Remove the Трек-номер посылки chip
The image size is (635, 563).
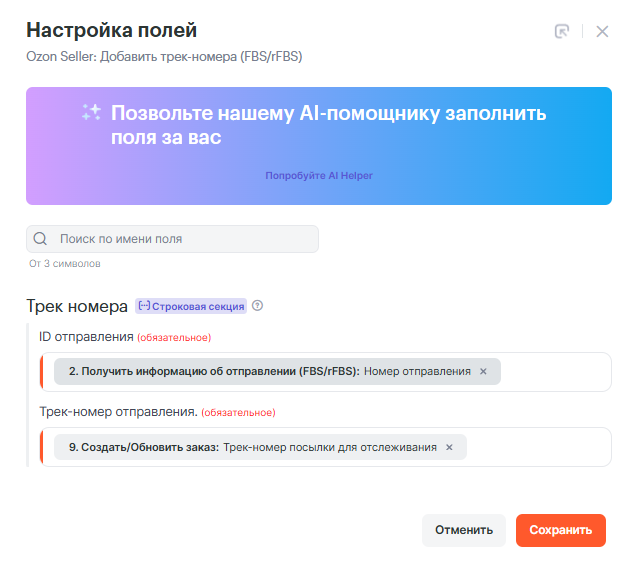click(449, 447)
